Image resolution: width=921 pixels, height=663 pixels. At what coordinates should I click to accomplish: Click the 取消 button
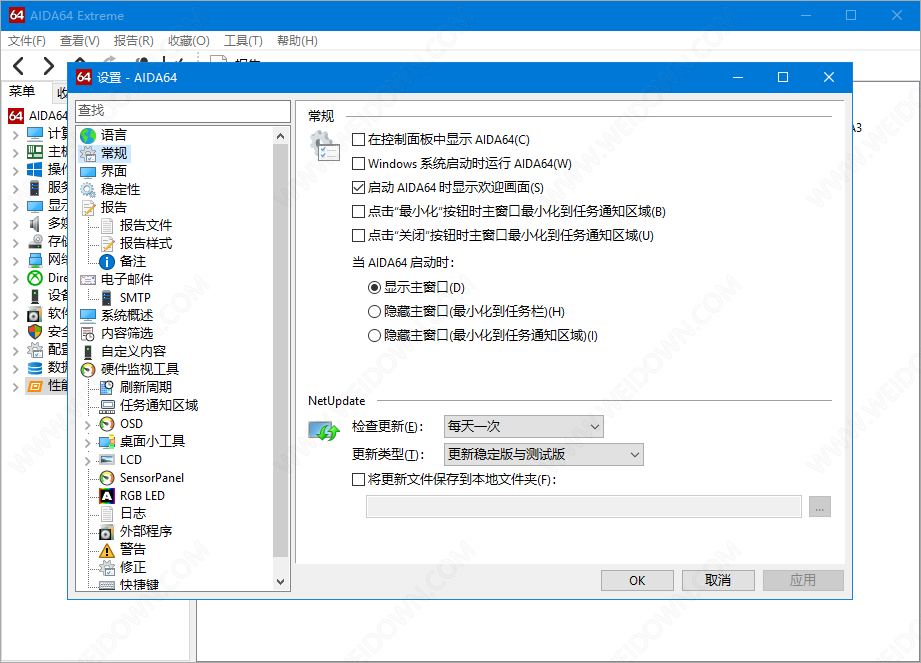[718, 581]
